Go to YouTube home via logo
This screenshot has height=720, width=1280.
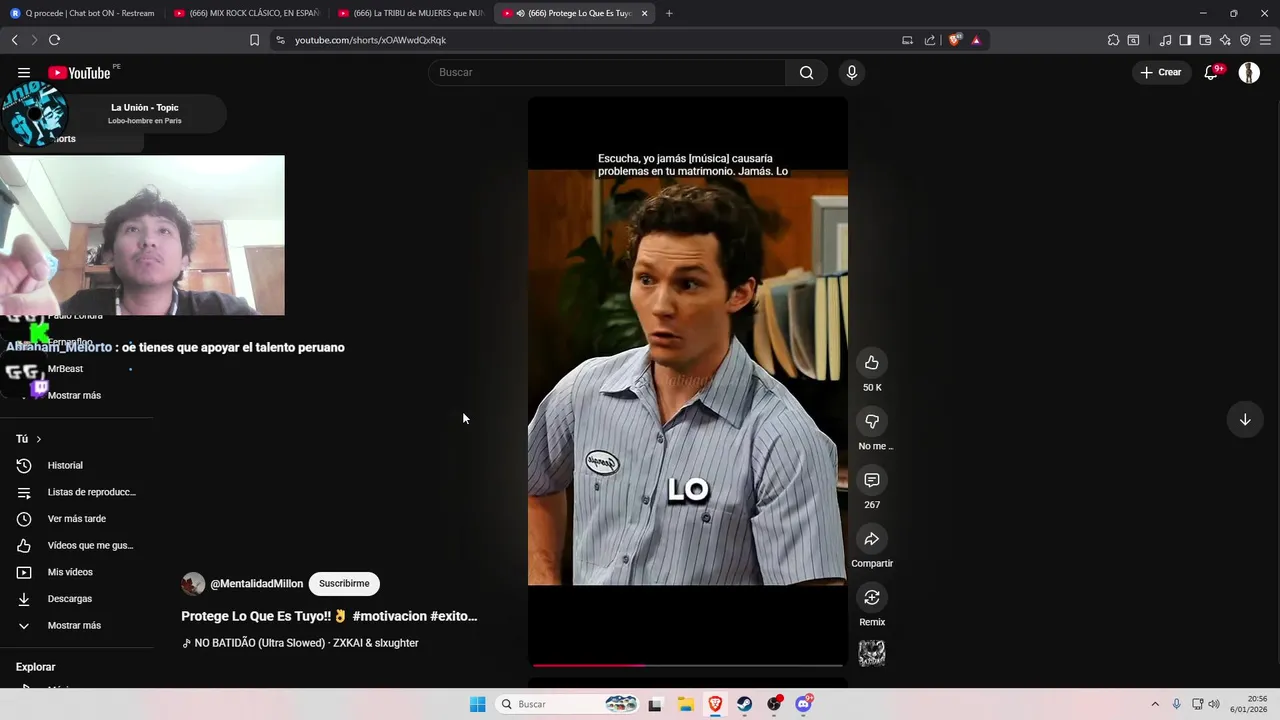(x=79, y=72)
